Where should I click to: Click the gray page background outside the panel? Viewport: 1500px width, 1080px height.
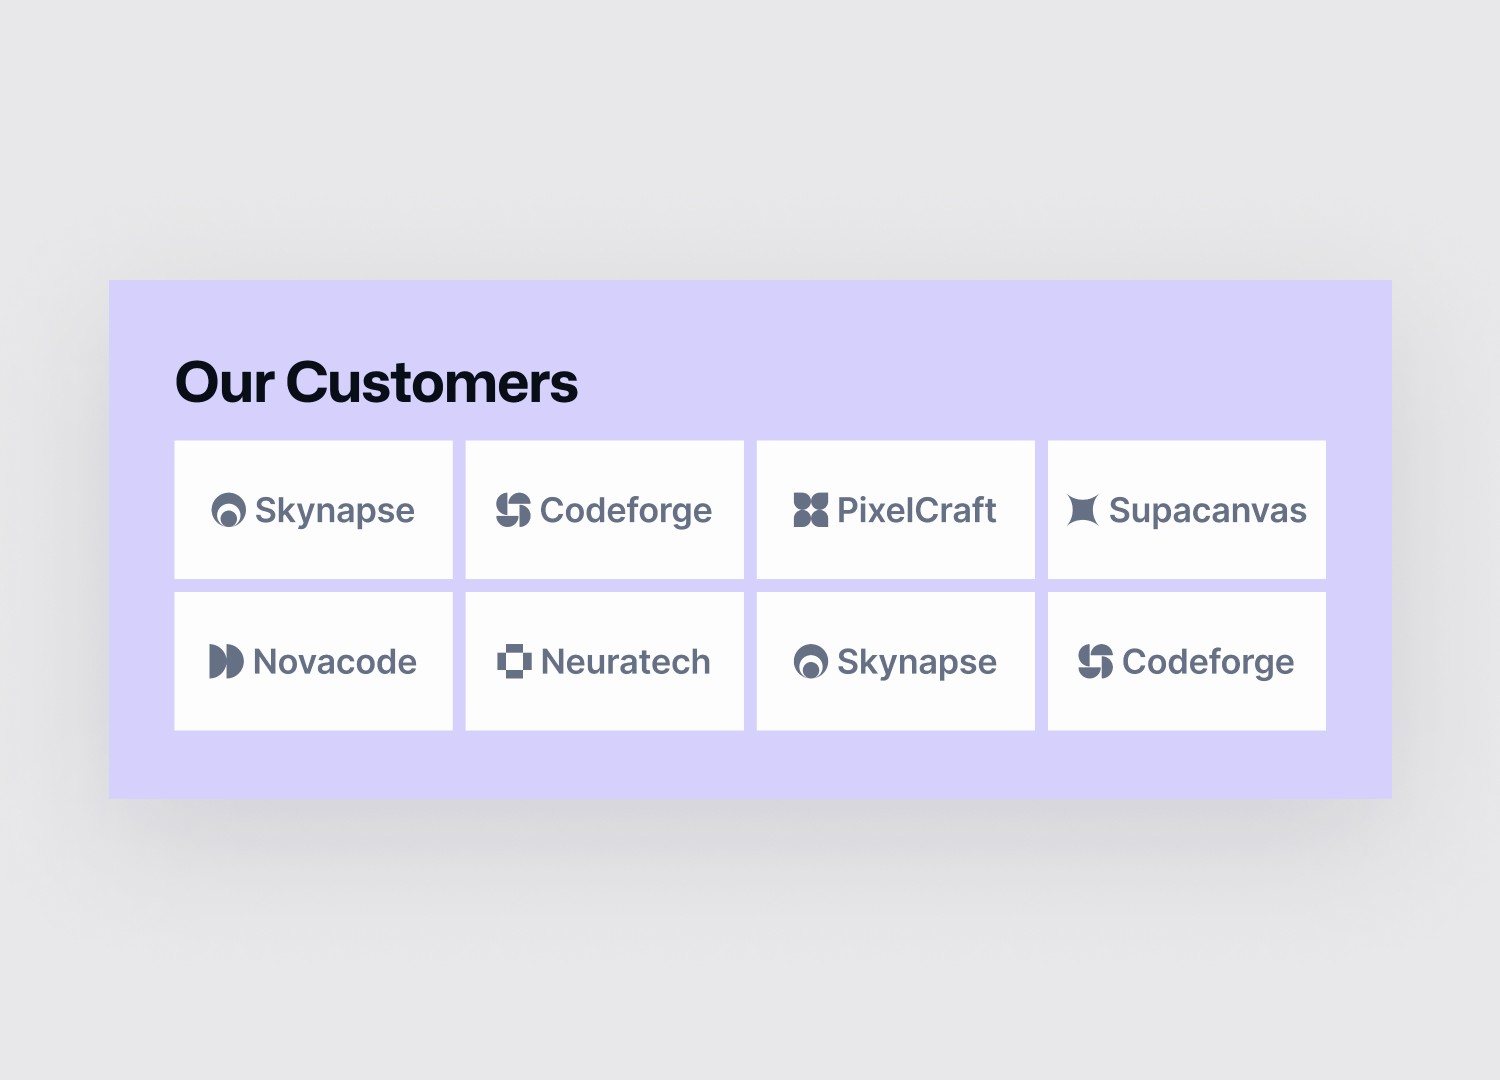pos(750,140)
